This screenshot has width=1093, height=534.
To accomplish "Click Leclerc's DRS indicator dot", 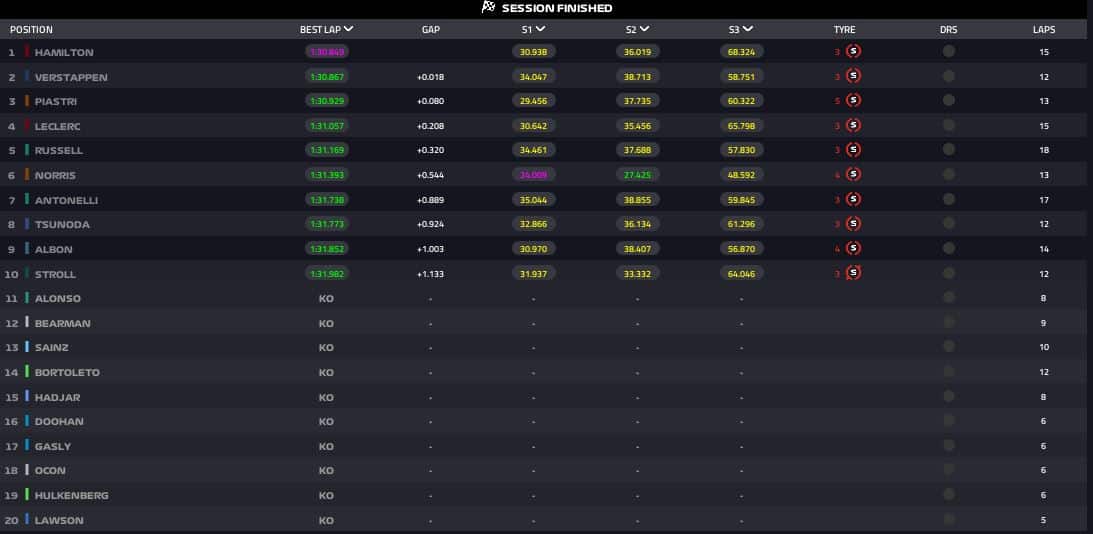I will point(949,125).
